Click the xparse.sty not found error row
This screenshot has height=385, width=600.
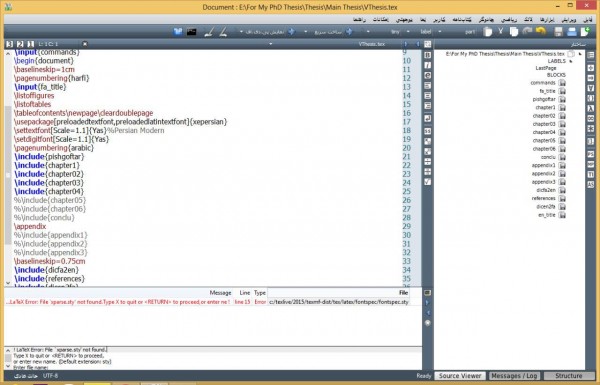pyautogui.click(x=207, y=302)
